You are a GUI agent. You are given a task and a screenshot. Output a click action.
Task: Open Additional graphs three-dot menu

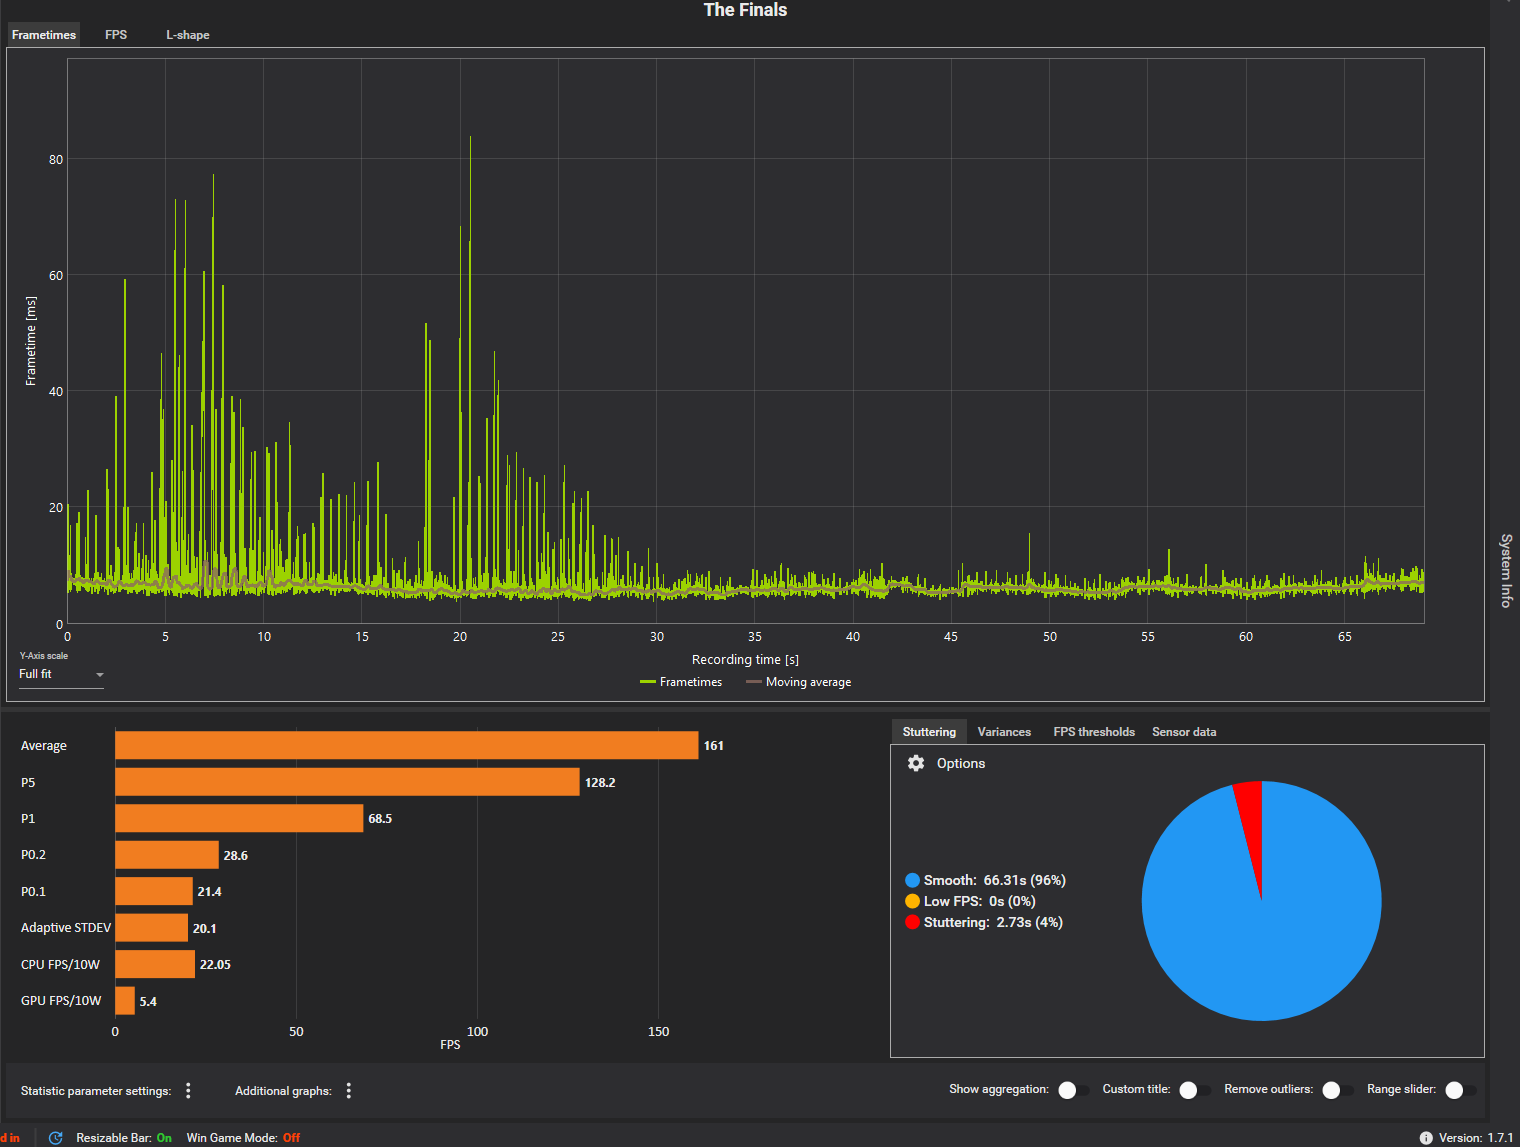348,1091
